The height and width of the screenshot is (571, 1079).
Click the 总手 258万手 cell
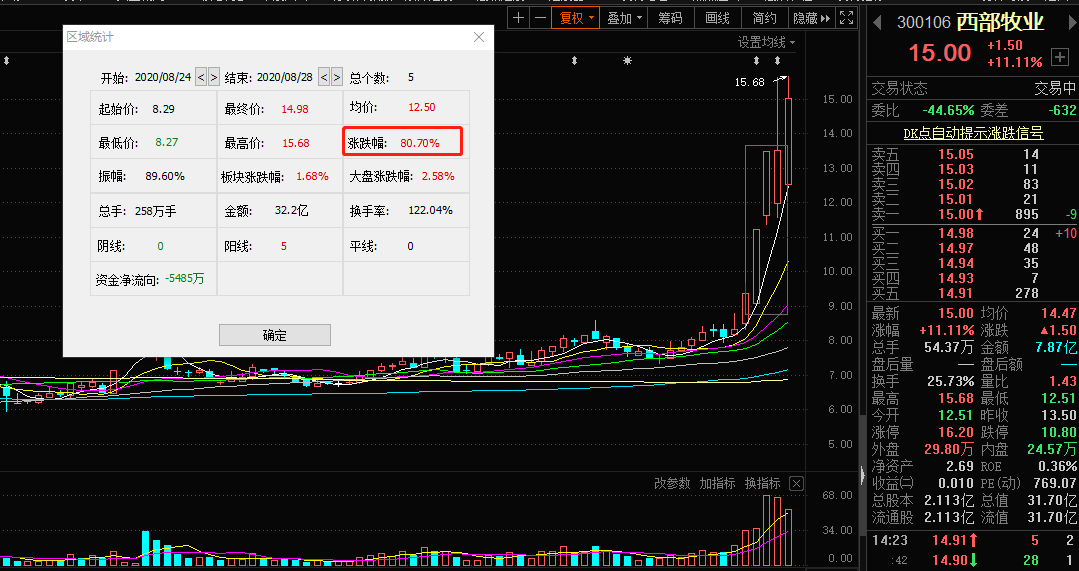(153, 211)
